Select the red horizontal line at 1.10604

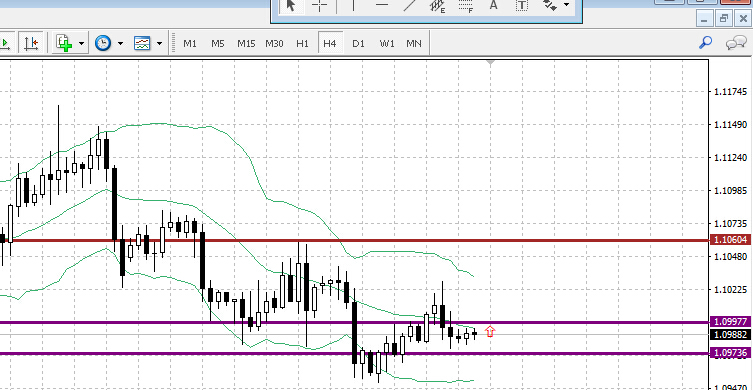pyautogui.click(x=354, y=240)
